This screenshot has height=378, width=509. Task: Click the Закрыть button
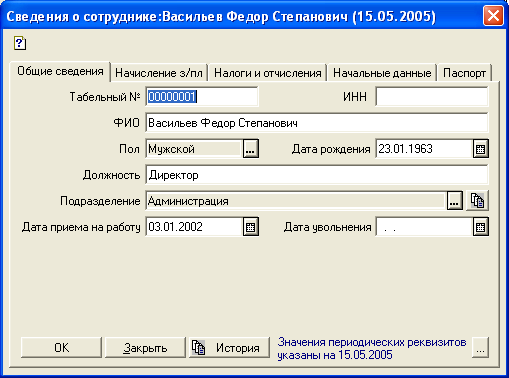pos(145,348)
